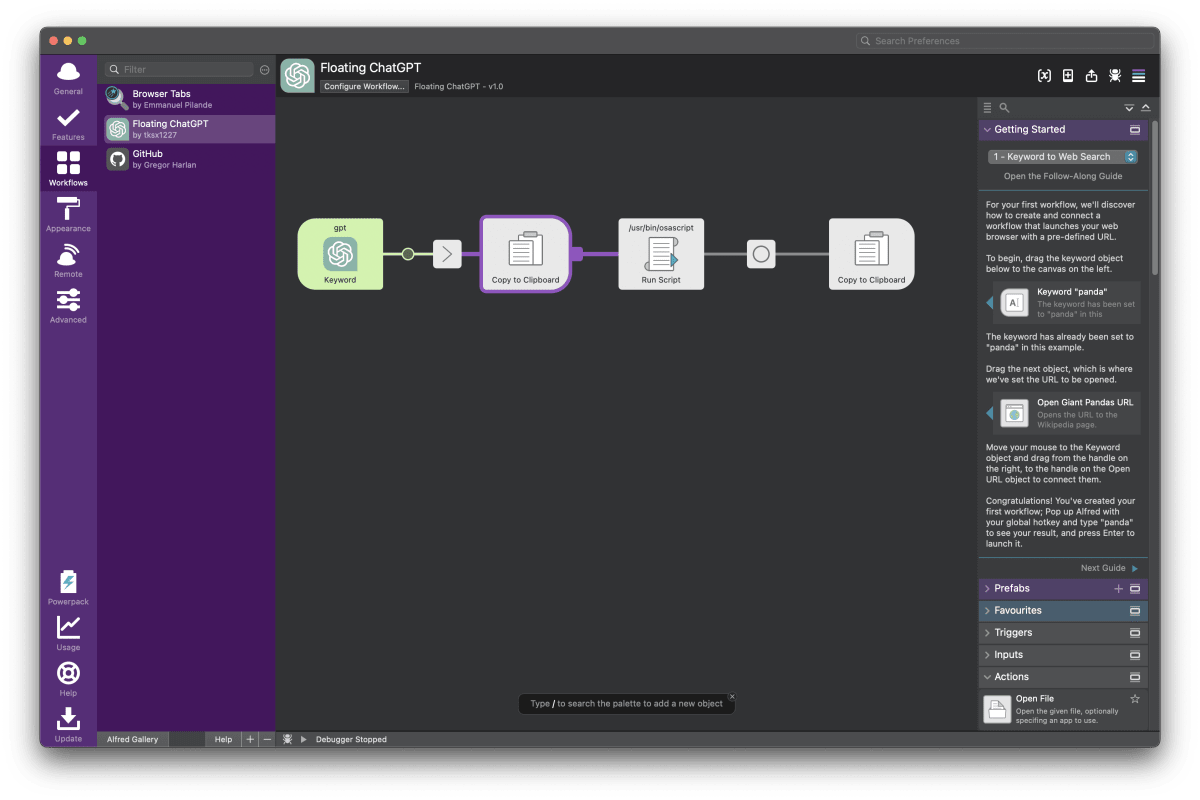Collapse all palette sections chevron up
The image size is (1200, 800).
point(1145,107)
